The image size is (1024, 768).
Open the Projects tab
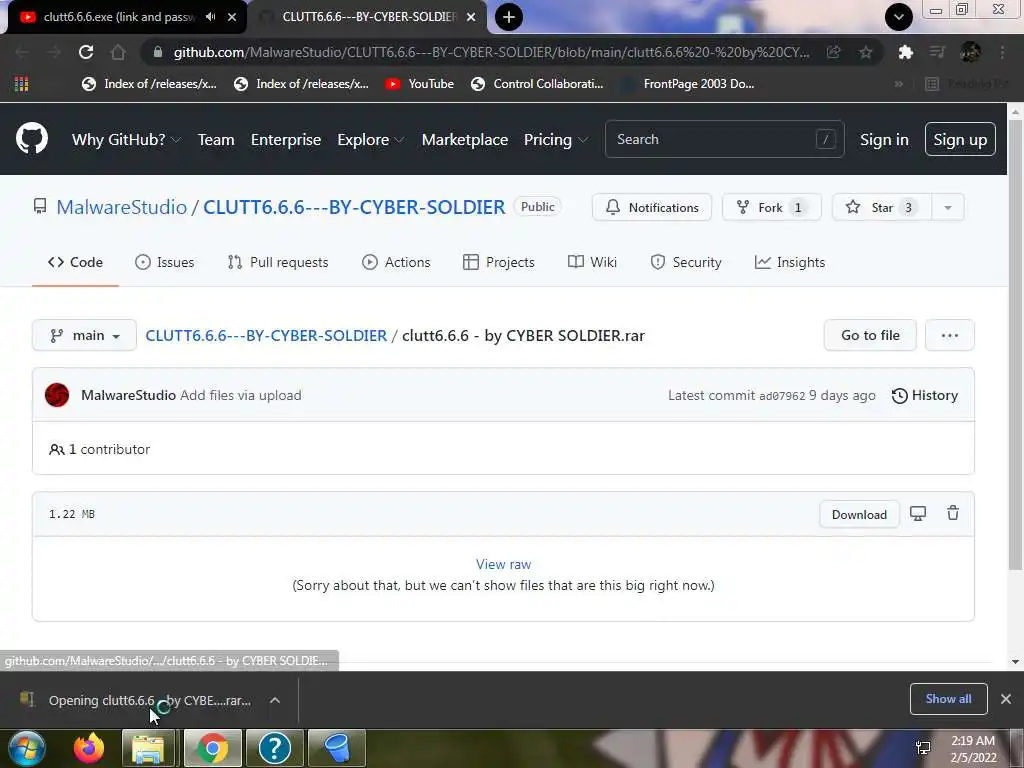pos(498,263)
